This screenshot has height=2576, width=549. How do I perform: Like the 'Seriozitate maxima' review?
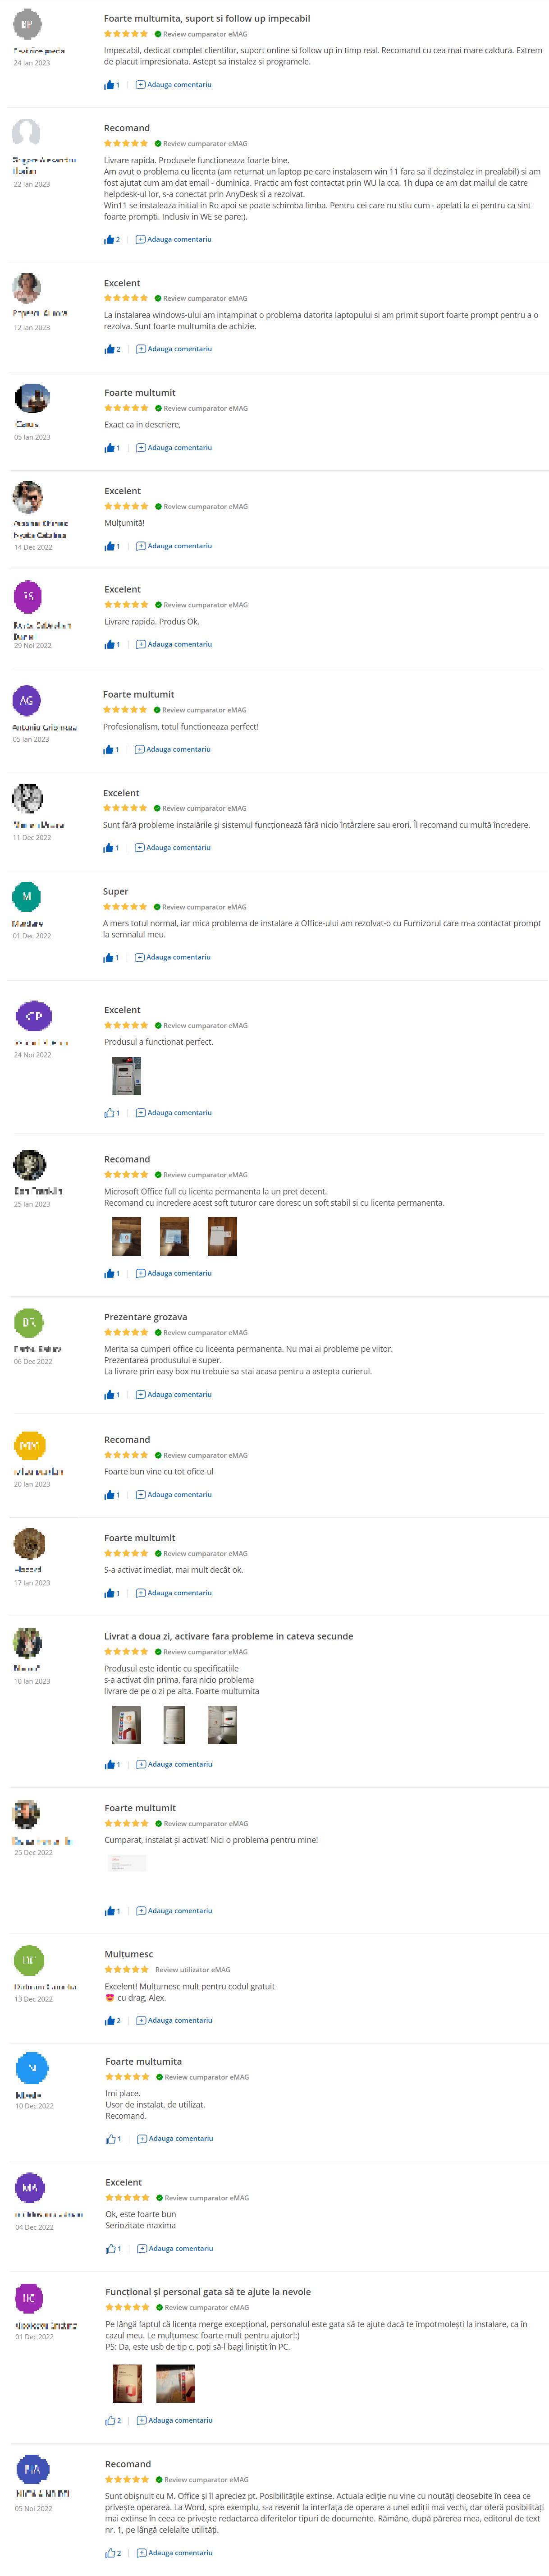(110, 2249)
